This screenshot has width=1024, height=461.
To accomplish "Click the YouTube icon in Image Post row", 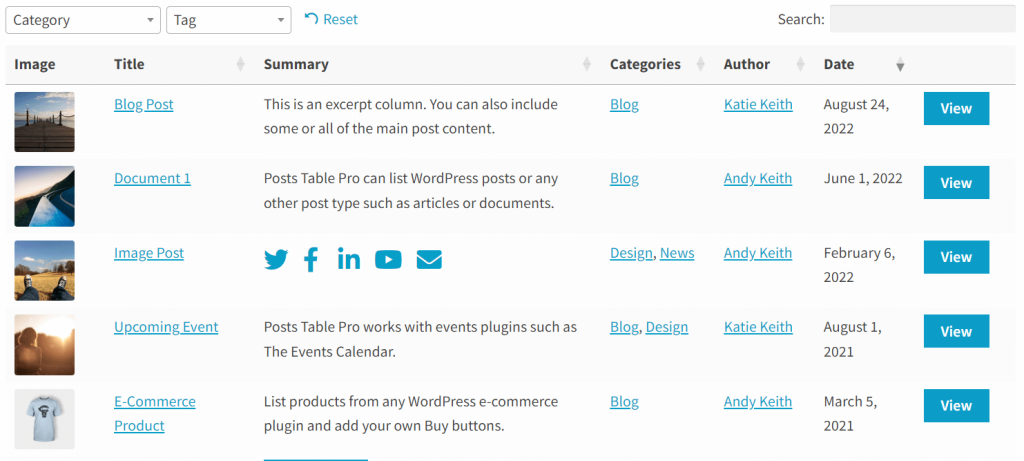I will click(388, 260).
